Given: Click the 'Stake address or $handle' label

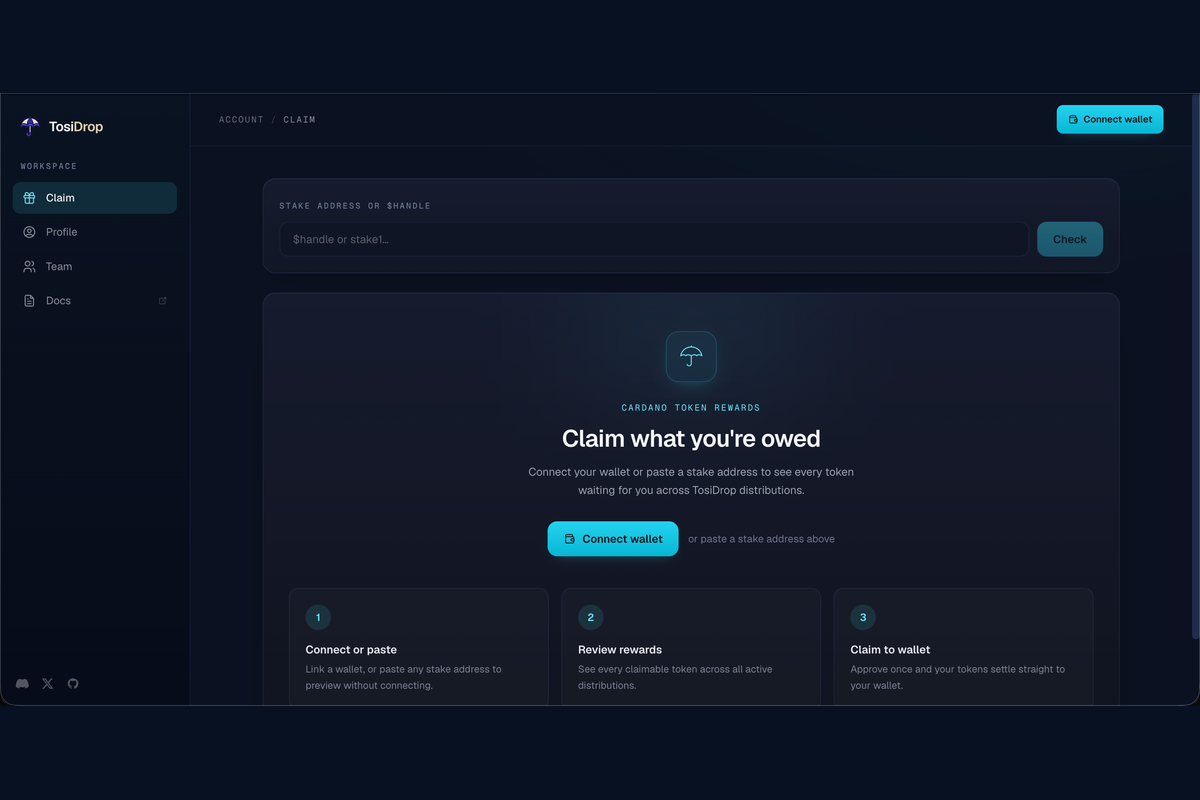Looking at the screenshot, I should pyautogui.click(x=355, y=206).
